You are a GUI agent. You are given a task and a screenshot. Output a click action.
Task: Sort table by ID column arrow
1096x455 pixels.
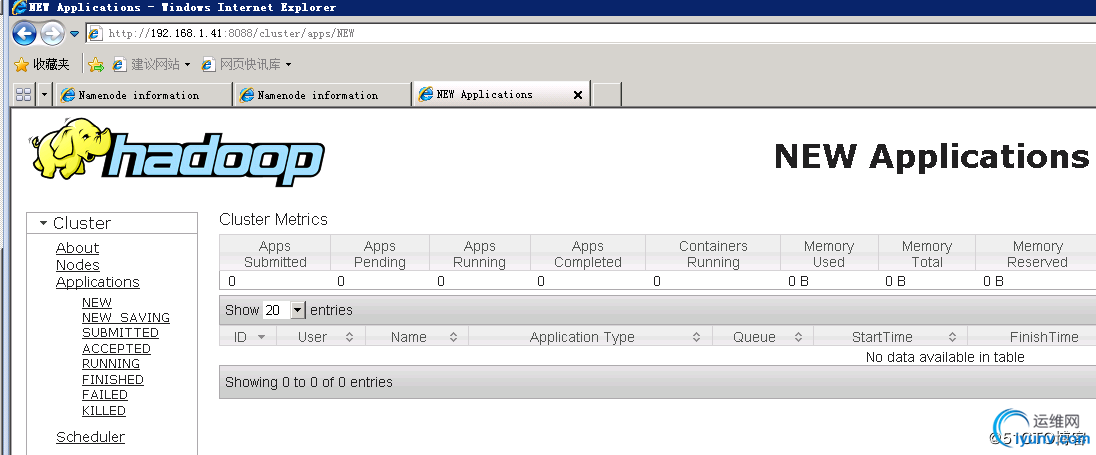click(x=262, y=337)
